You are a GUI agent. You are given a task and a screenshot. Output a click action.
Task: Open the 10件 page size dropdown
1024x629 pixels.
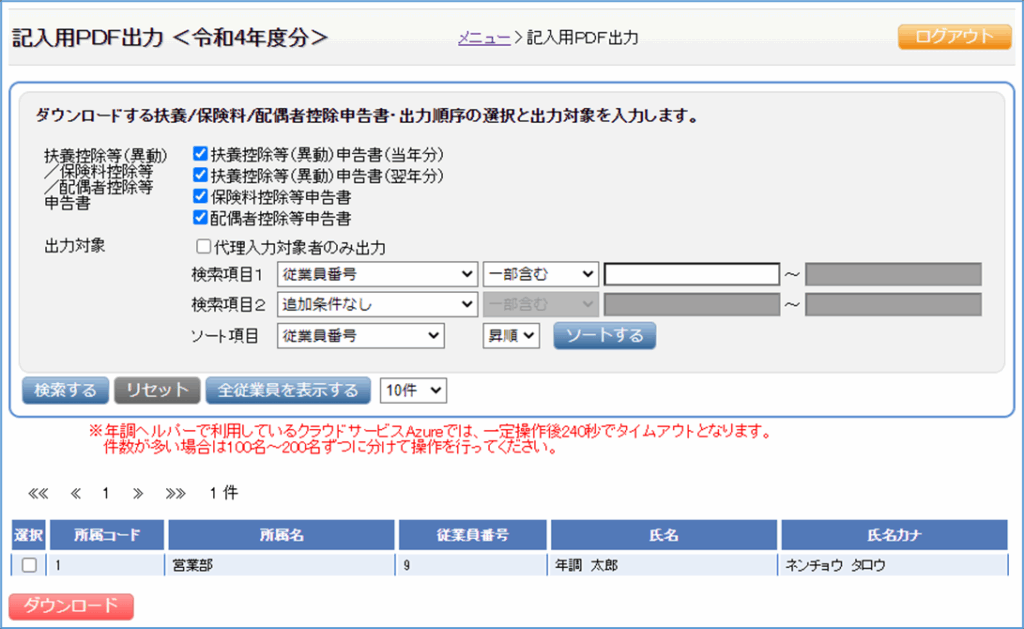pos(414,390)
